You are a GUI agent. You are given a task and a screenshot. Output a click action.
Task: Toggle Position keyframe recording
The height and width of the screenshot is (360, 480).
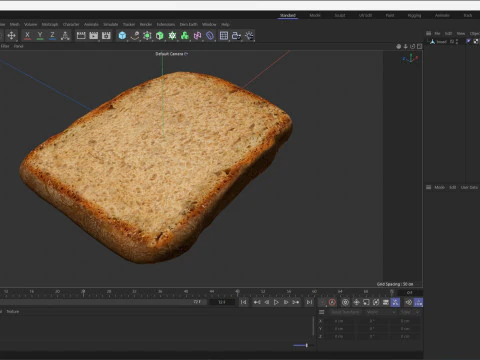356,302
